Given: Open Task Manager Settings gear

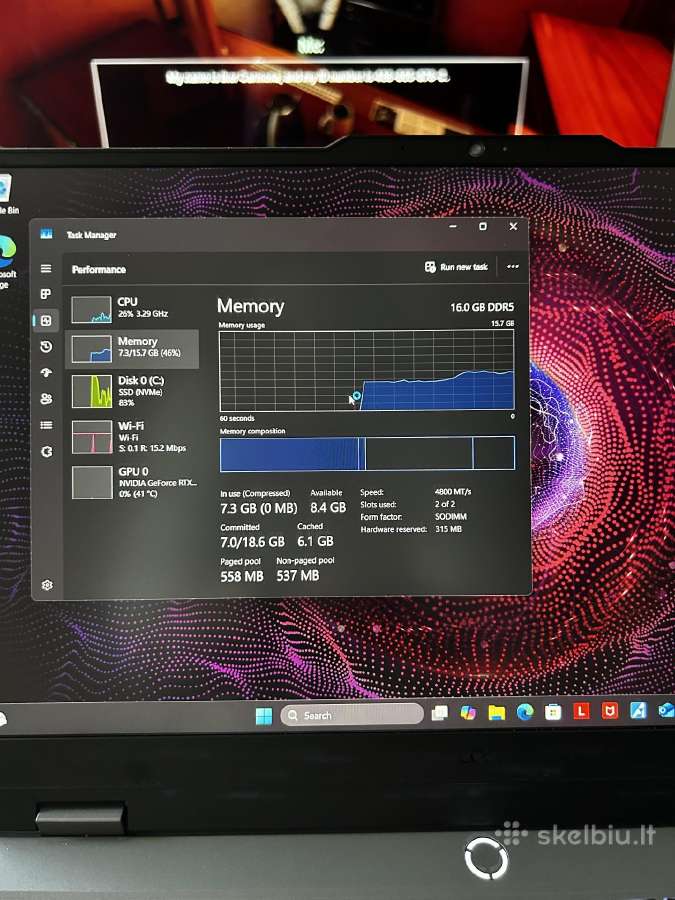Looking at the screenshot, I should 47,585.
